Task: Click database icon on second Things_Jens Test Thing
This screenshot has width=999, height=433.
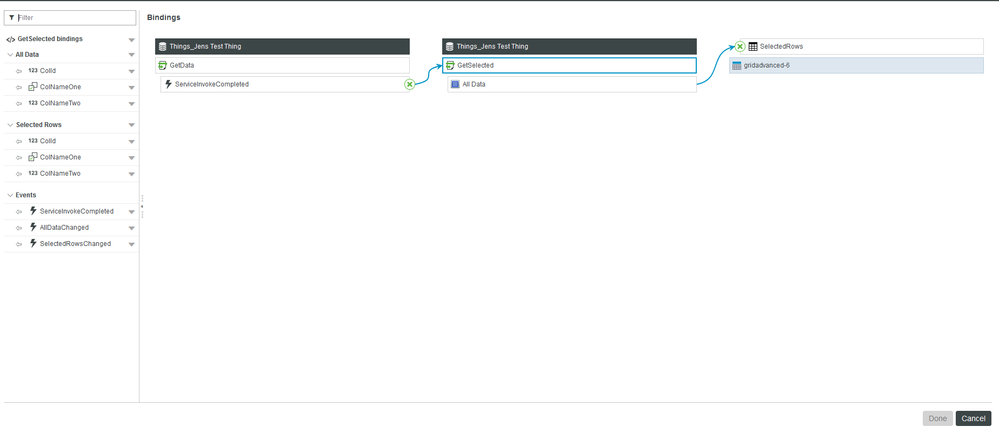Action: point(450,46)
